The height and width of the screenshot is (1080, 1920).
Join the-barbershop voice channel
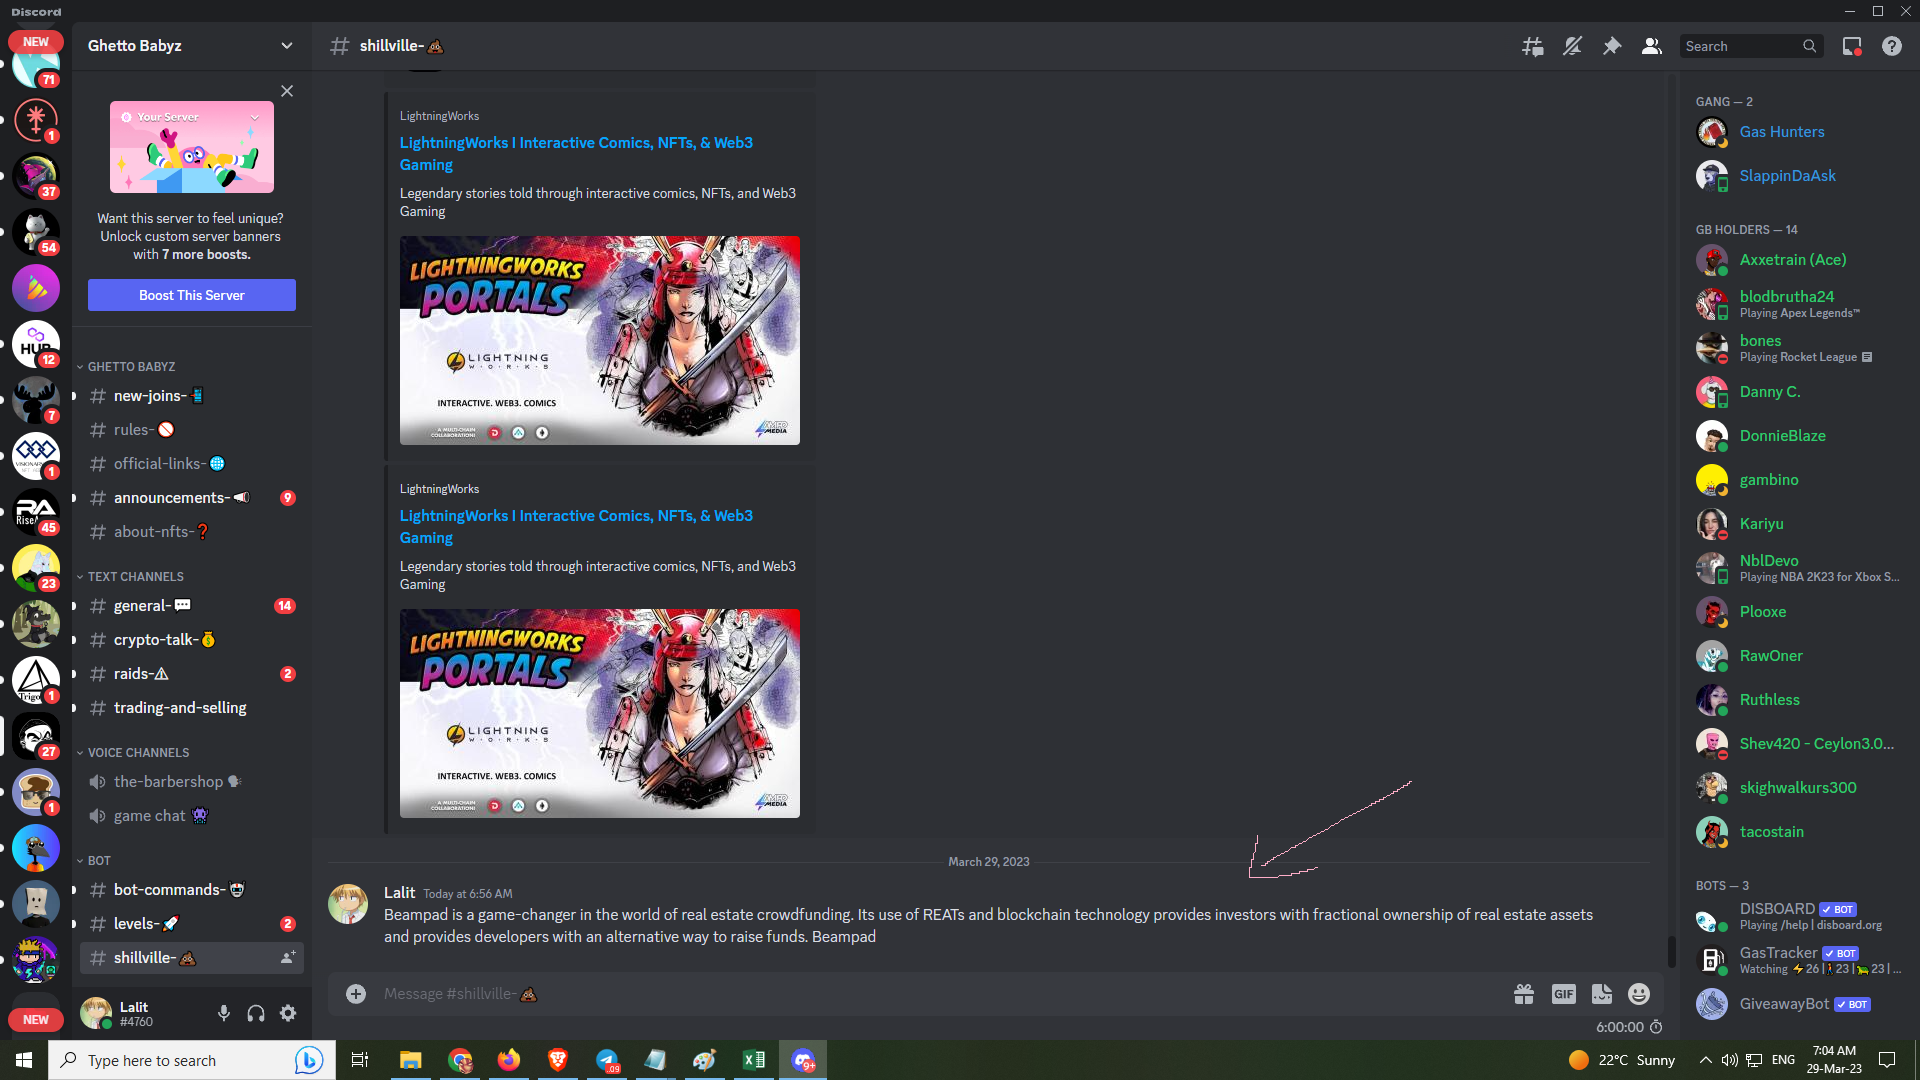[x=192, y=782]
